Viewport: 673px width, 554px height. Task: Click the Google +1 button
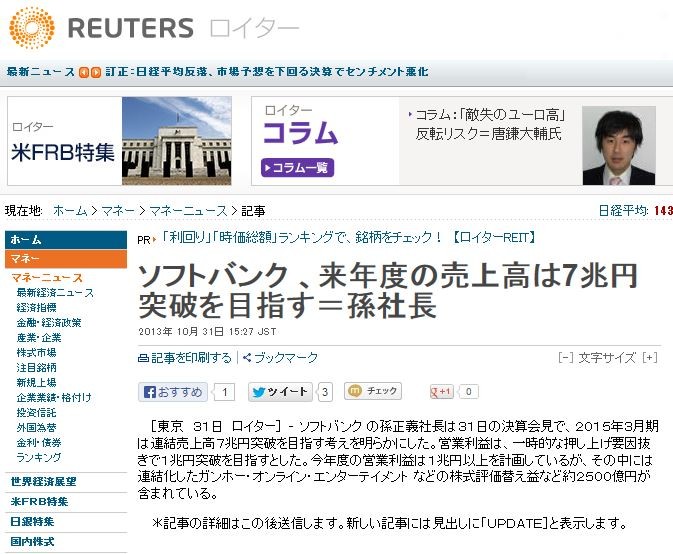pyautogui.click(x=442, y=391)
